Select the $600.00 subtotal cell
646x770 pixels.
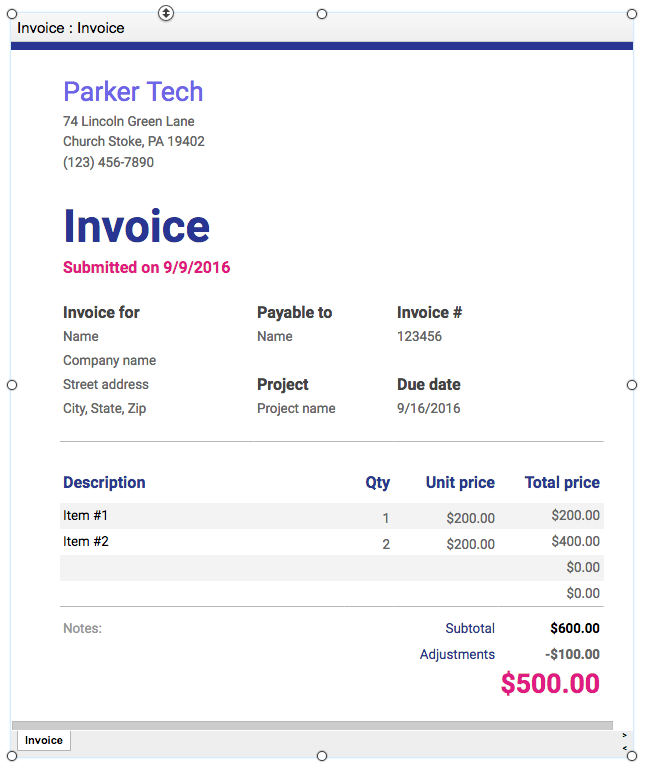(575, 628)
